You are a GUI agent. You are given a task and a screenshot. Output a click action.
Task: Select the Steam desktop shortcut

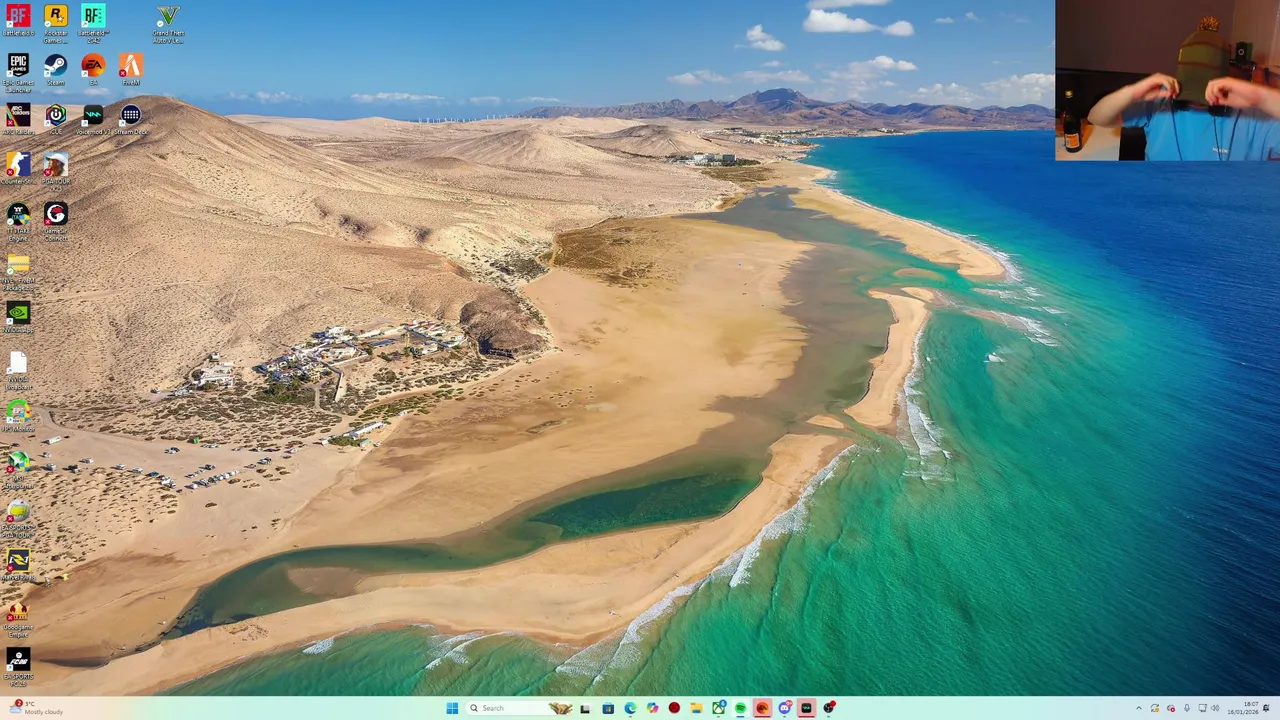(x=55, y=70)
